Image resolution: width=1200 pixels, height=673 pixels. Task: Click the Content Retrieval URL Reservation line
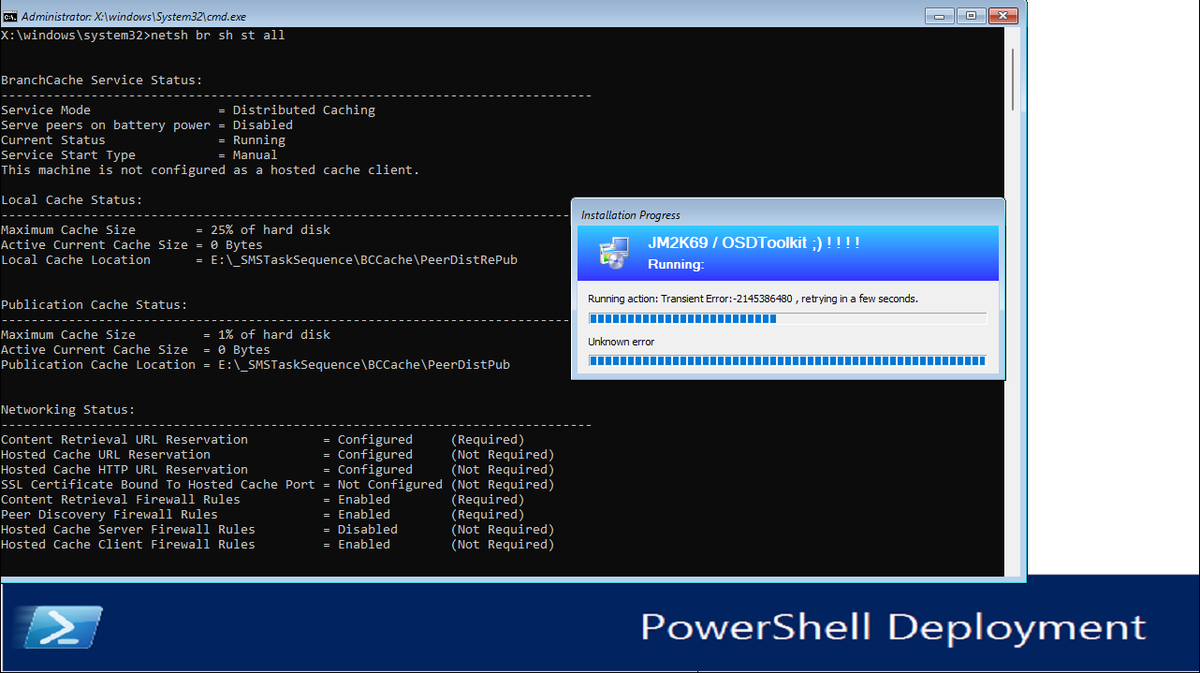[263, 440]
